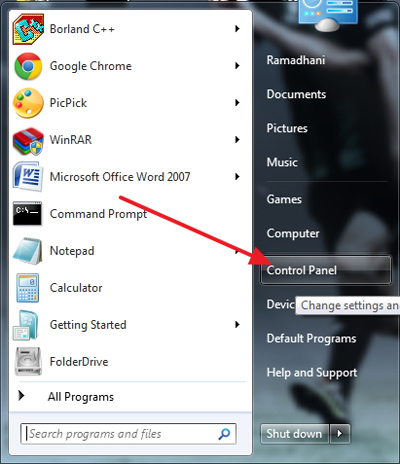This screenshot has height=464, width=400.
Task: Select the WinRAR label
Action: pyautogui.click(x=71, y=139)
